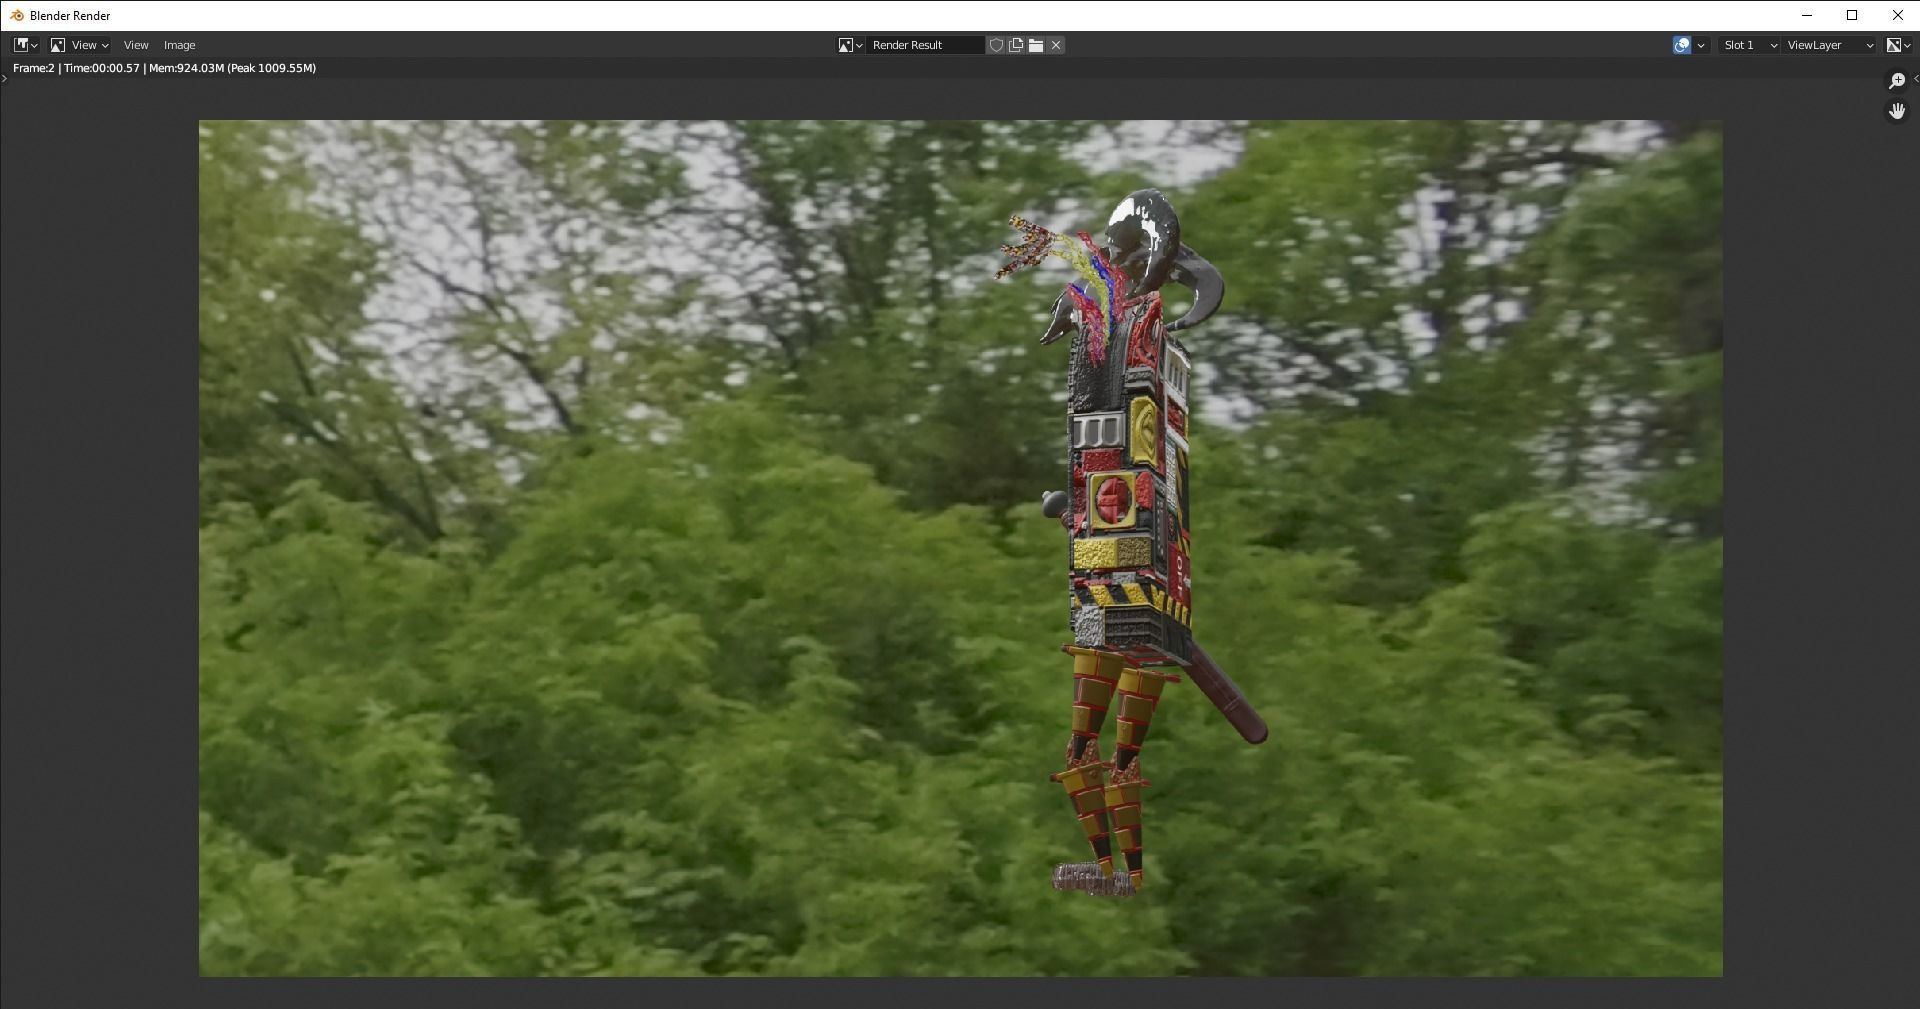Expand the right sidebar arrow
The width and height of the screenshot is (1920, 1009).
pyautogui.click(x=1915, y=78)
